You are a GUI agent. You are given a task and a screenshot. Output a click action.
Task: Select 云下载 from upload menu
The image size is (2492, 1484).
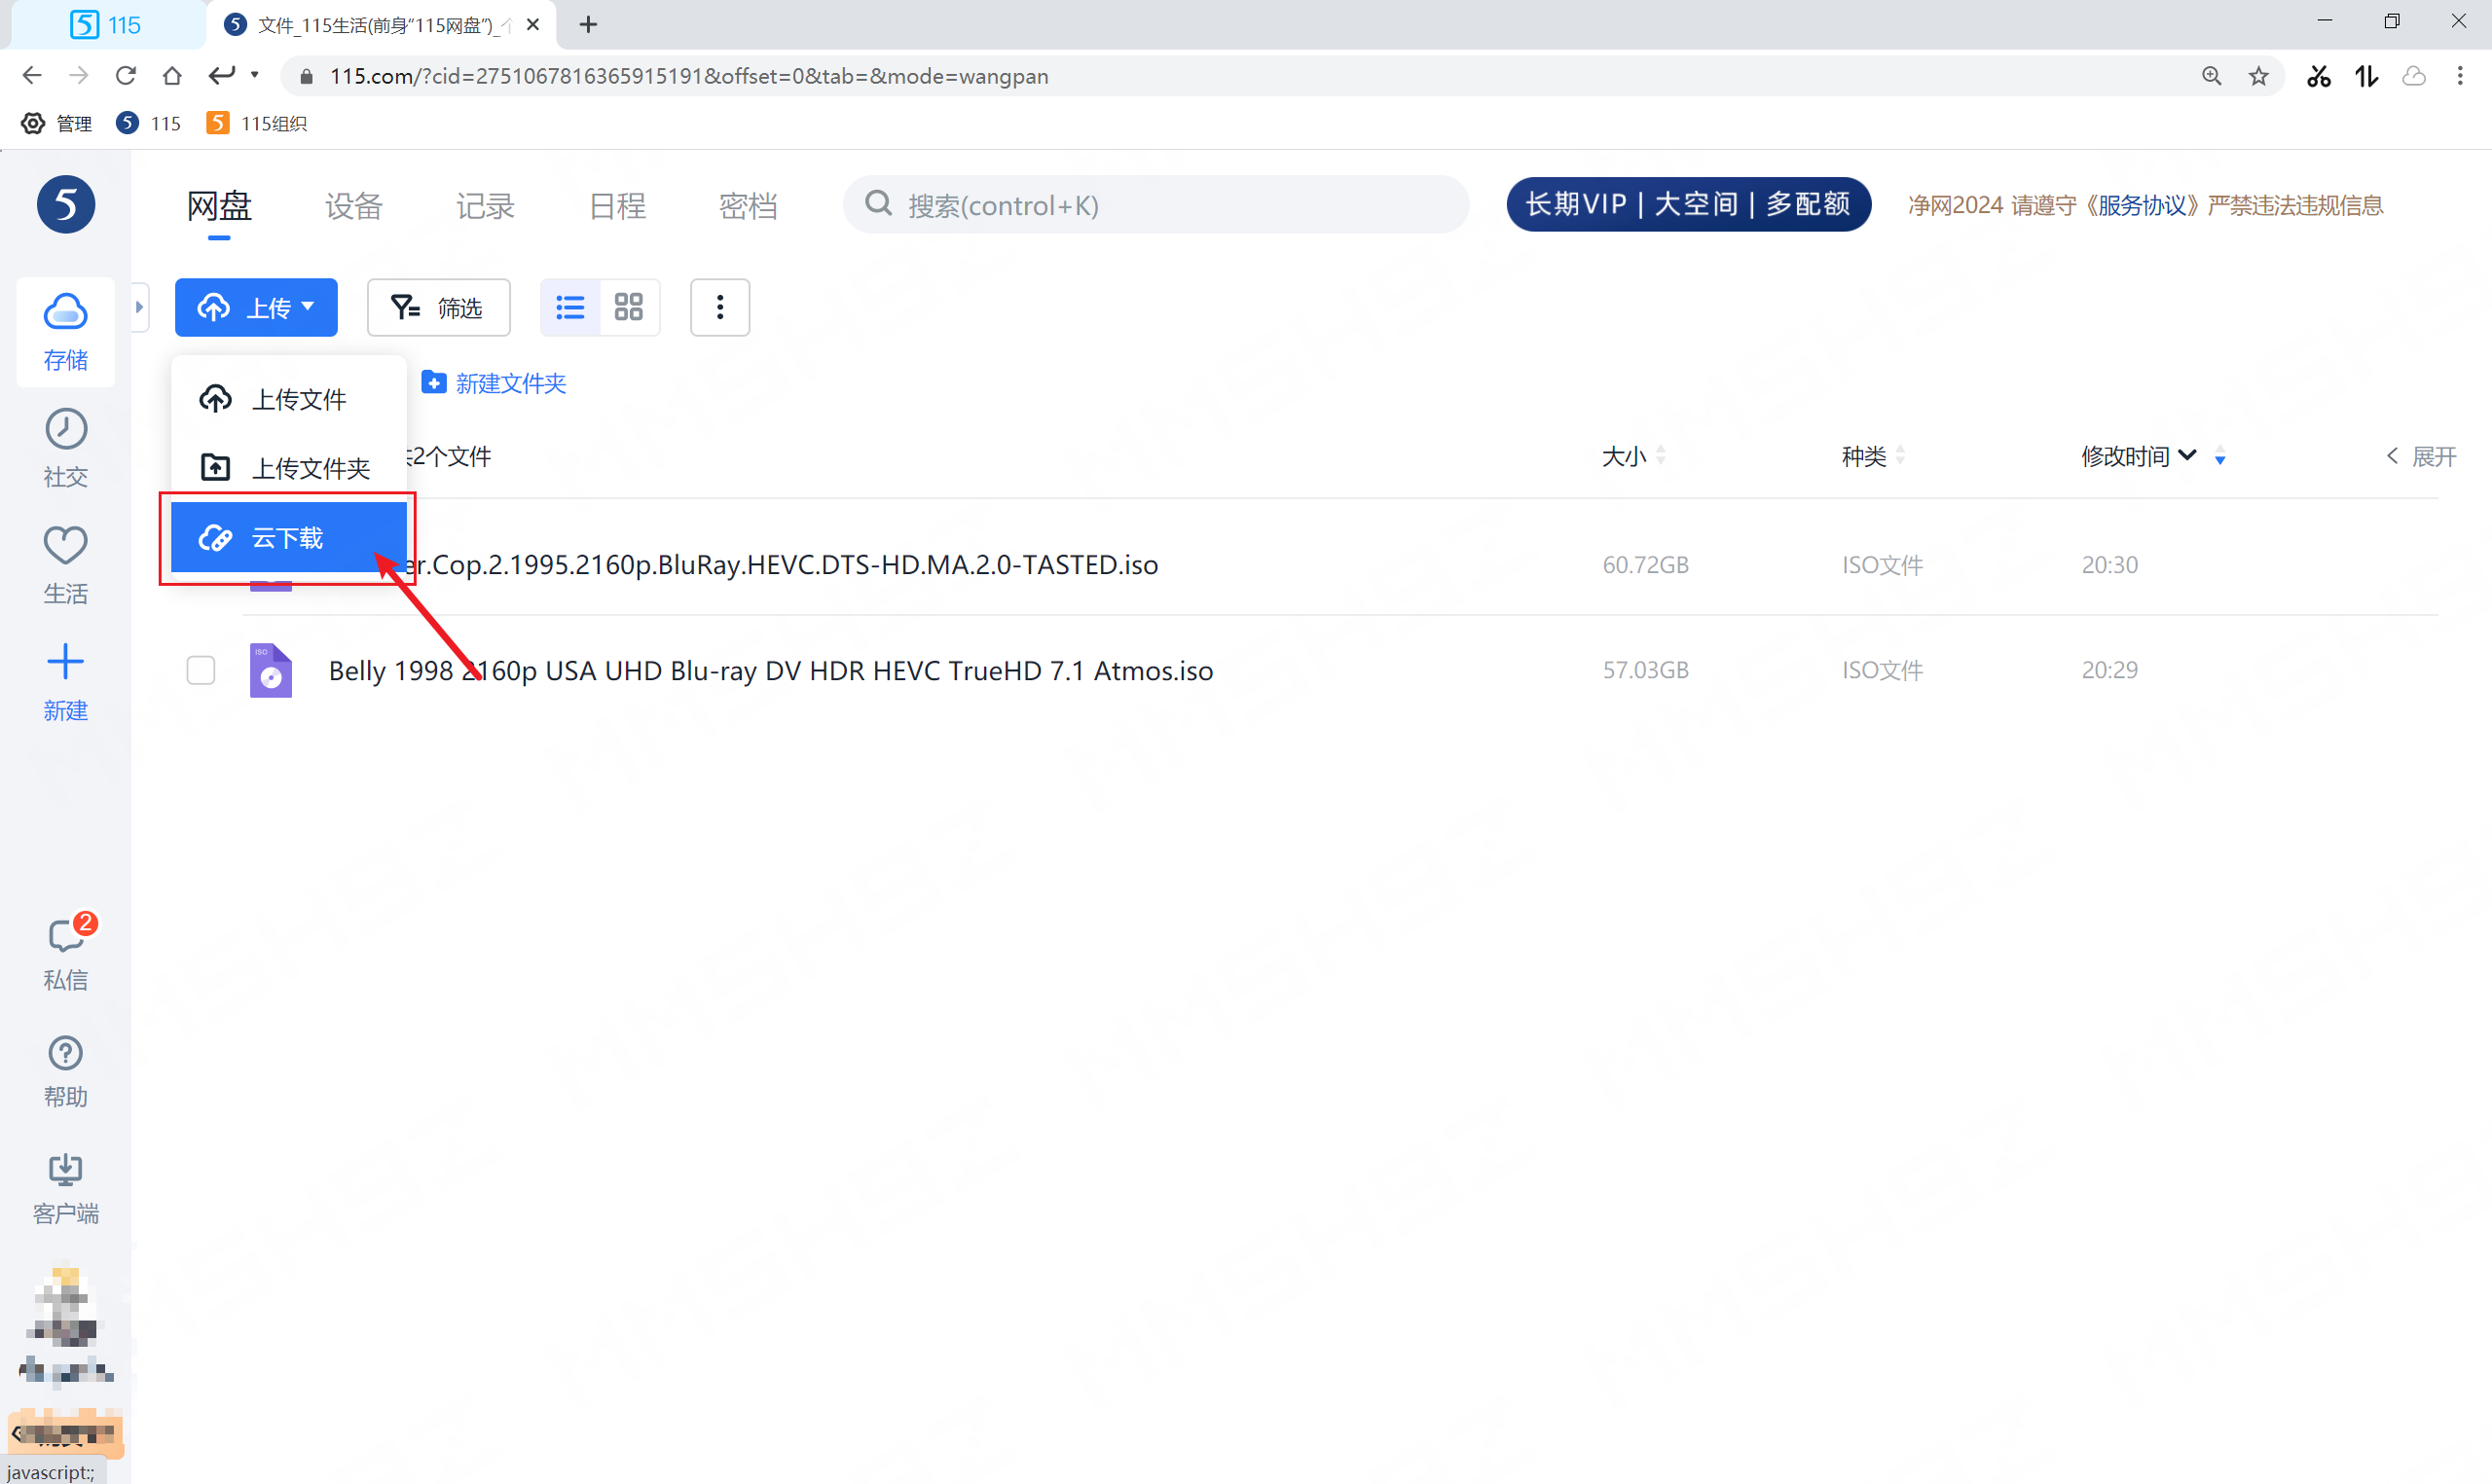(x=288, y=538)
